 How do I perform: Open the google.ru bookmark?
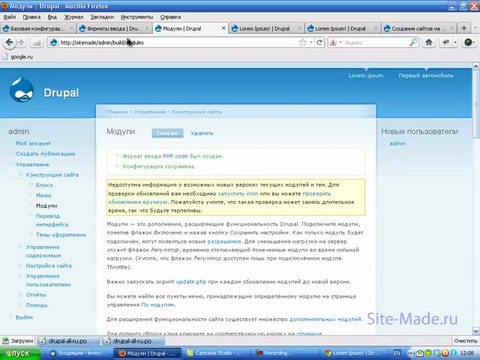pyautogui.click(x=18, y=57)
